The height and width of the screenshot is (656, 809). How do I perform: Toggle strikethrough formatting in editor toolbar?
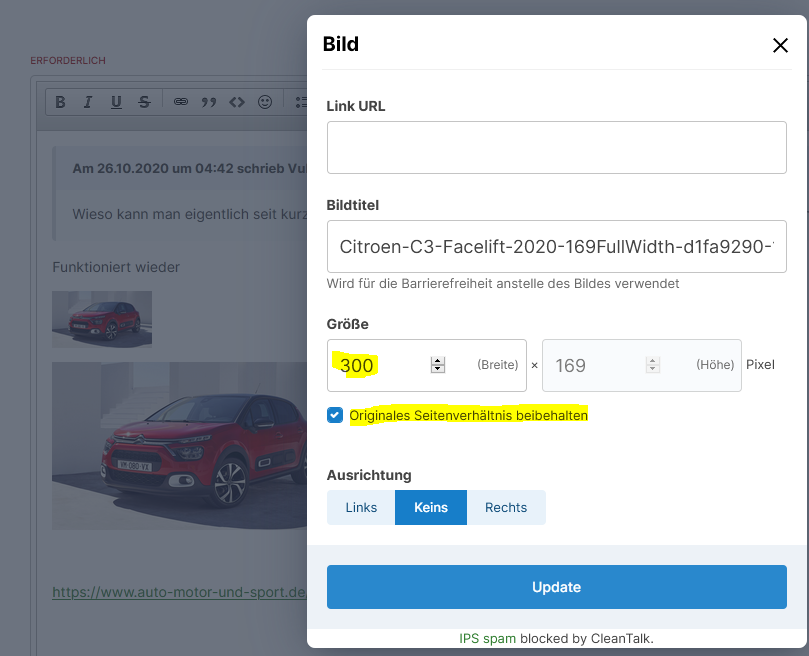coord(144,102)
